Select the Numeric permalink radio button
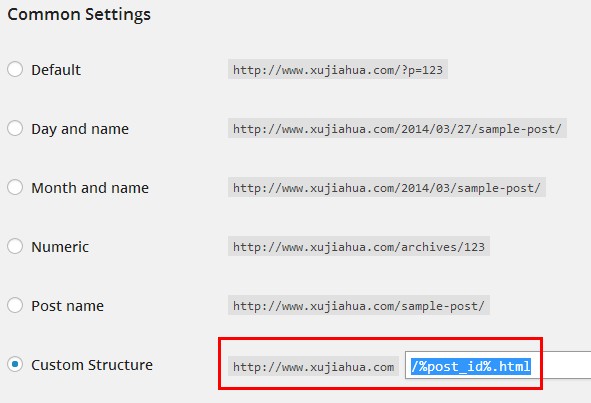Viewport: 591px width, 403px height. coord(15,246)
